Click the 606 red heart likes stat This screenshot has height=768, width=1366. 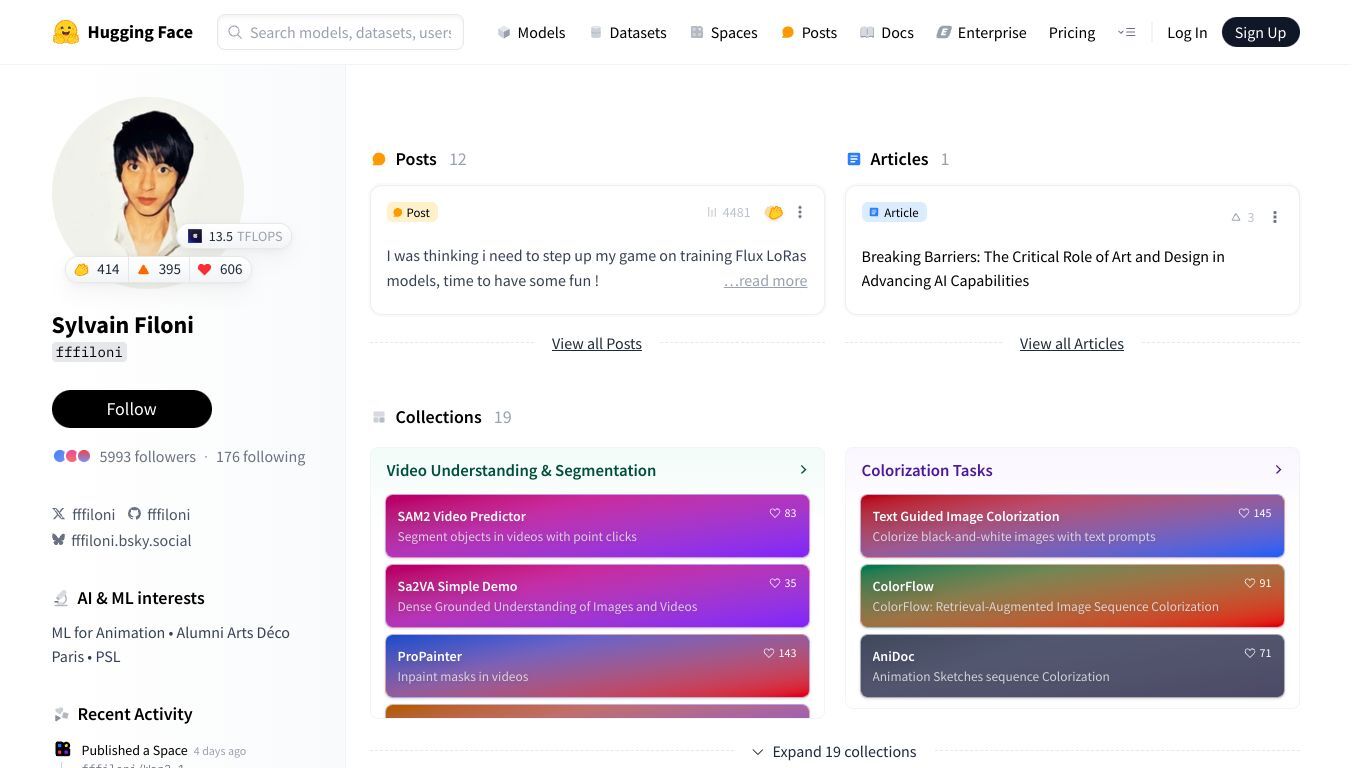click(x=219, y=269)
